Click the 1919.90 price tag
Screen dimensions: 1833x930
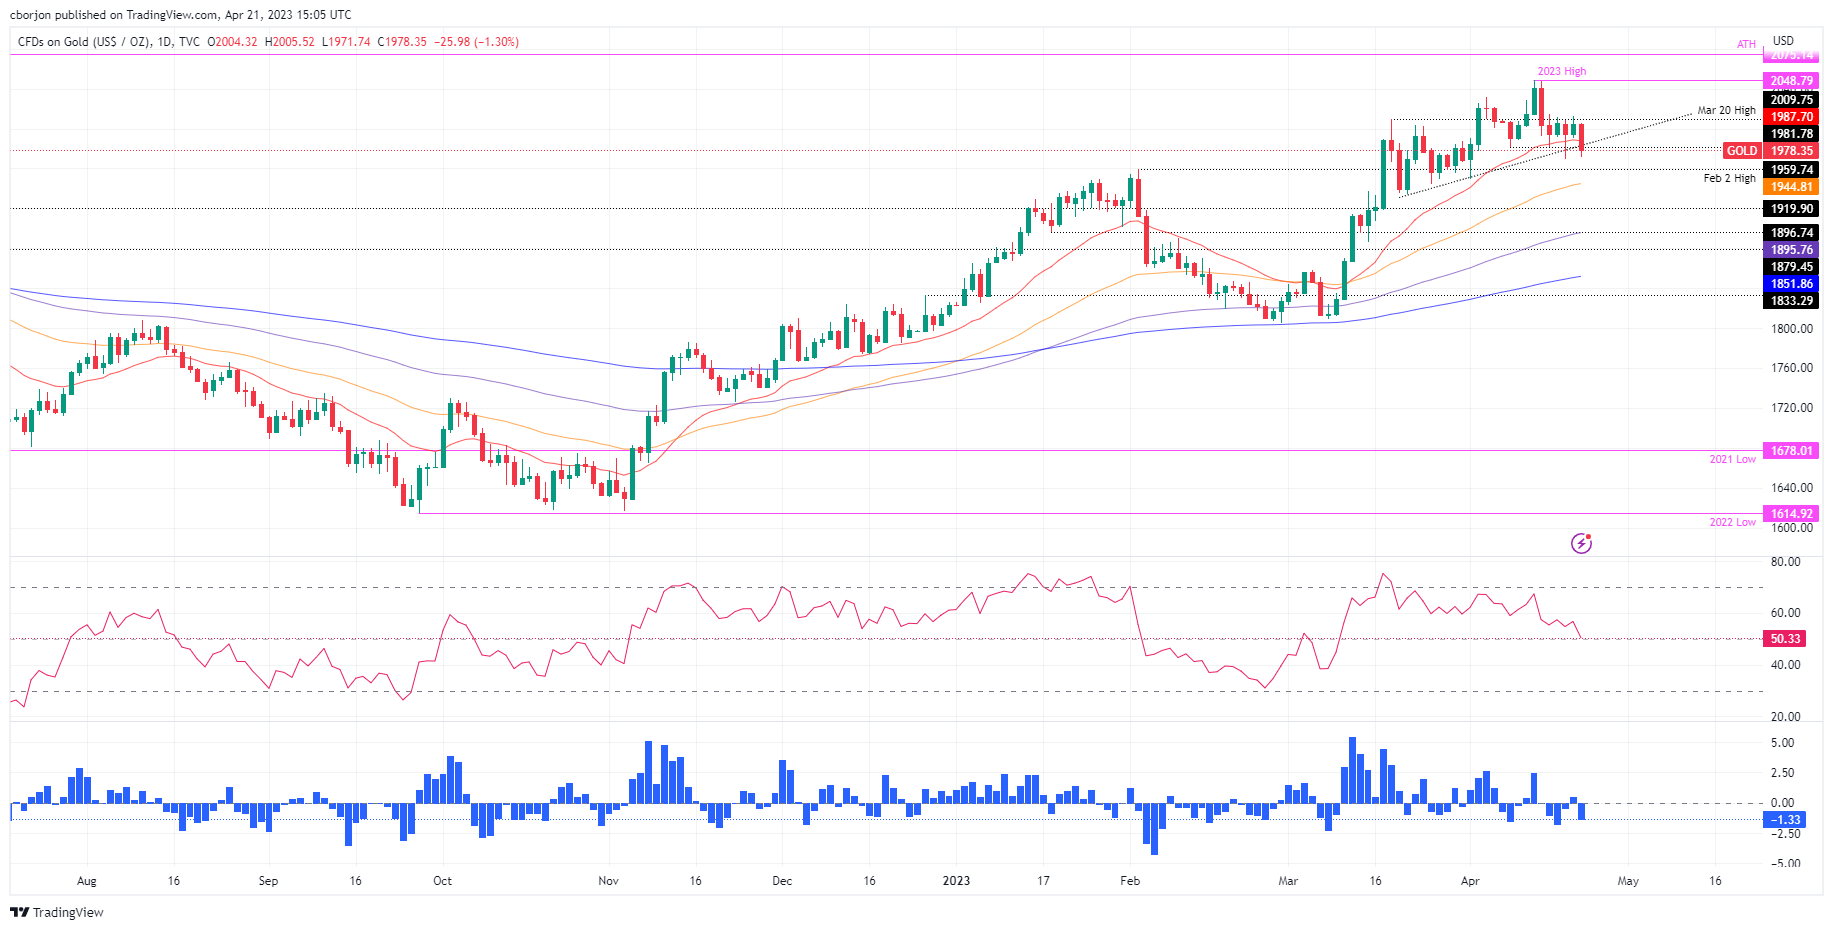1791,209
